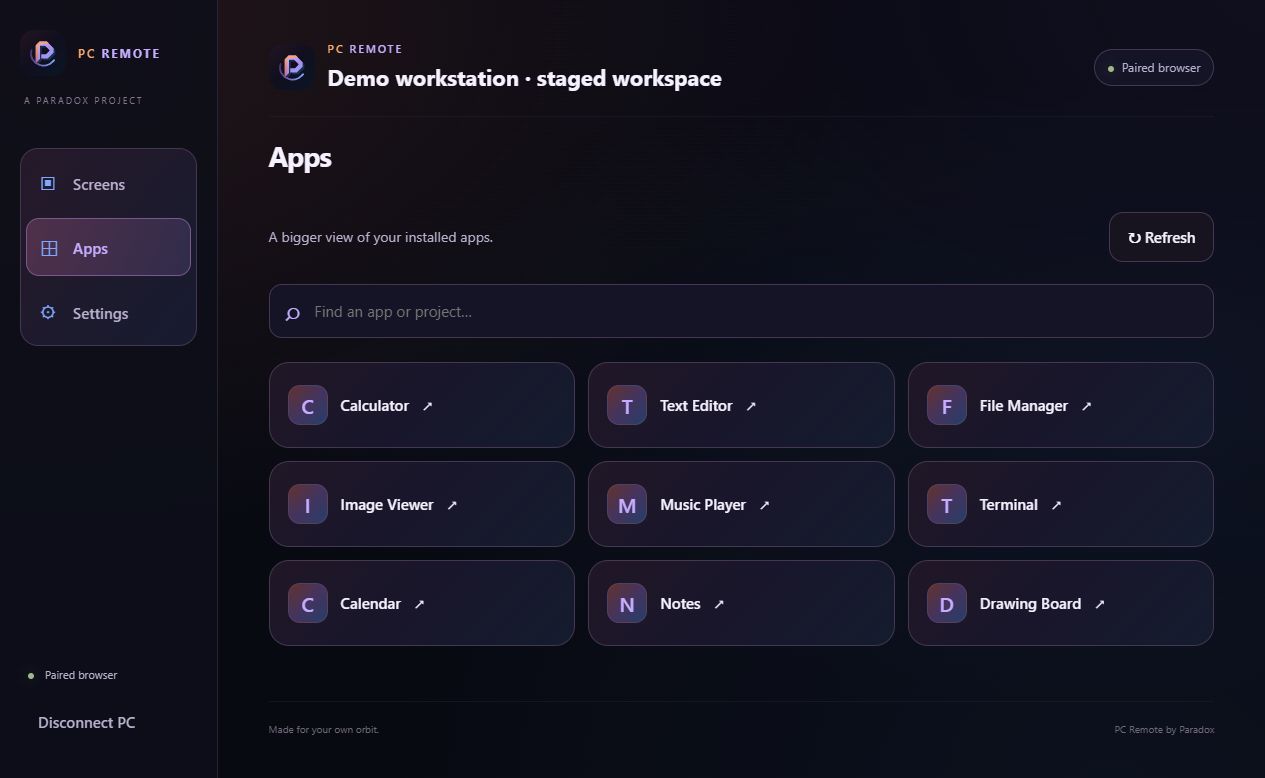Click the Image Viewer I icon
Screen dimensions: 1265x778
(x=308, y=505)
